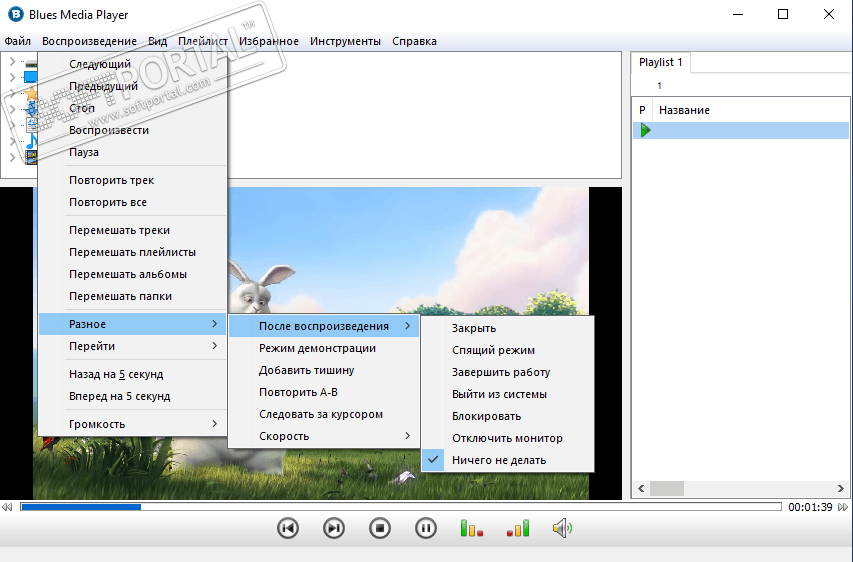Click 'Воспроизвести' menu entry

pos(133,130)
